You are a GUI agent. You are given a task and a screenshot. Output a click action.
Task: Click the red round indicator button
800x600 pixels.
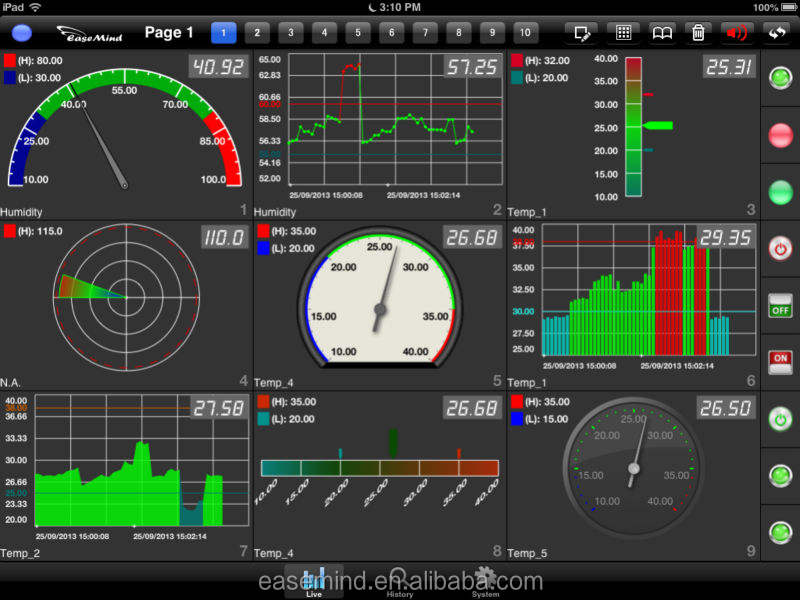(x=780, y=134)
